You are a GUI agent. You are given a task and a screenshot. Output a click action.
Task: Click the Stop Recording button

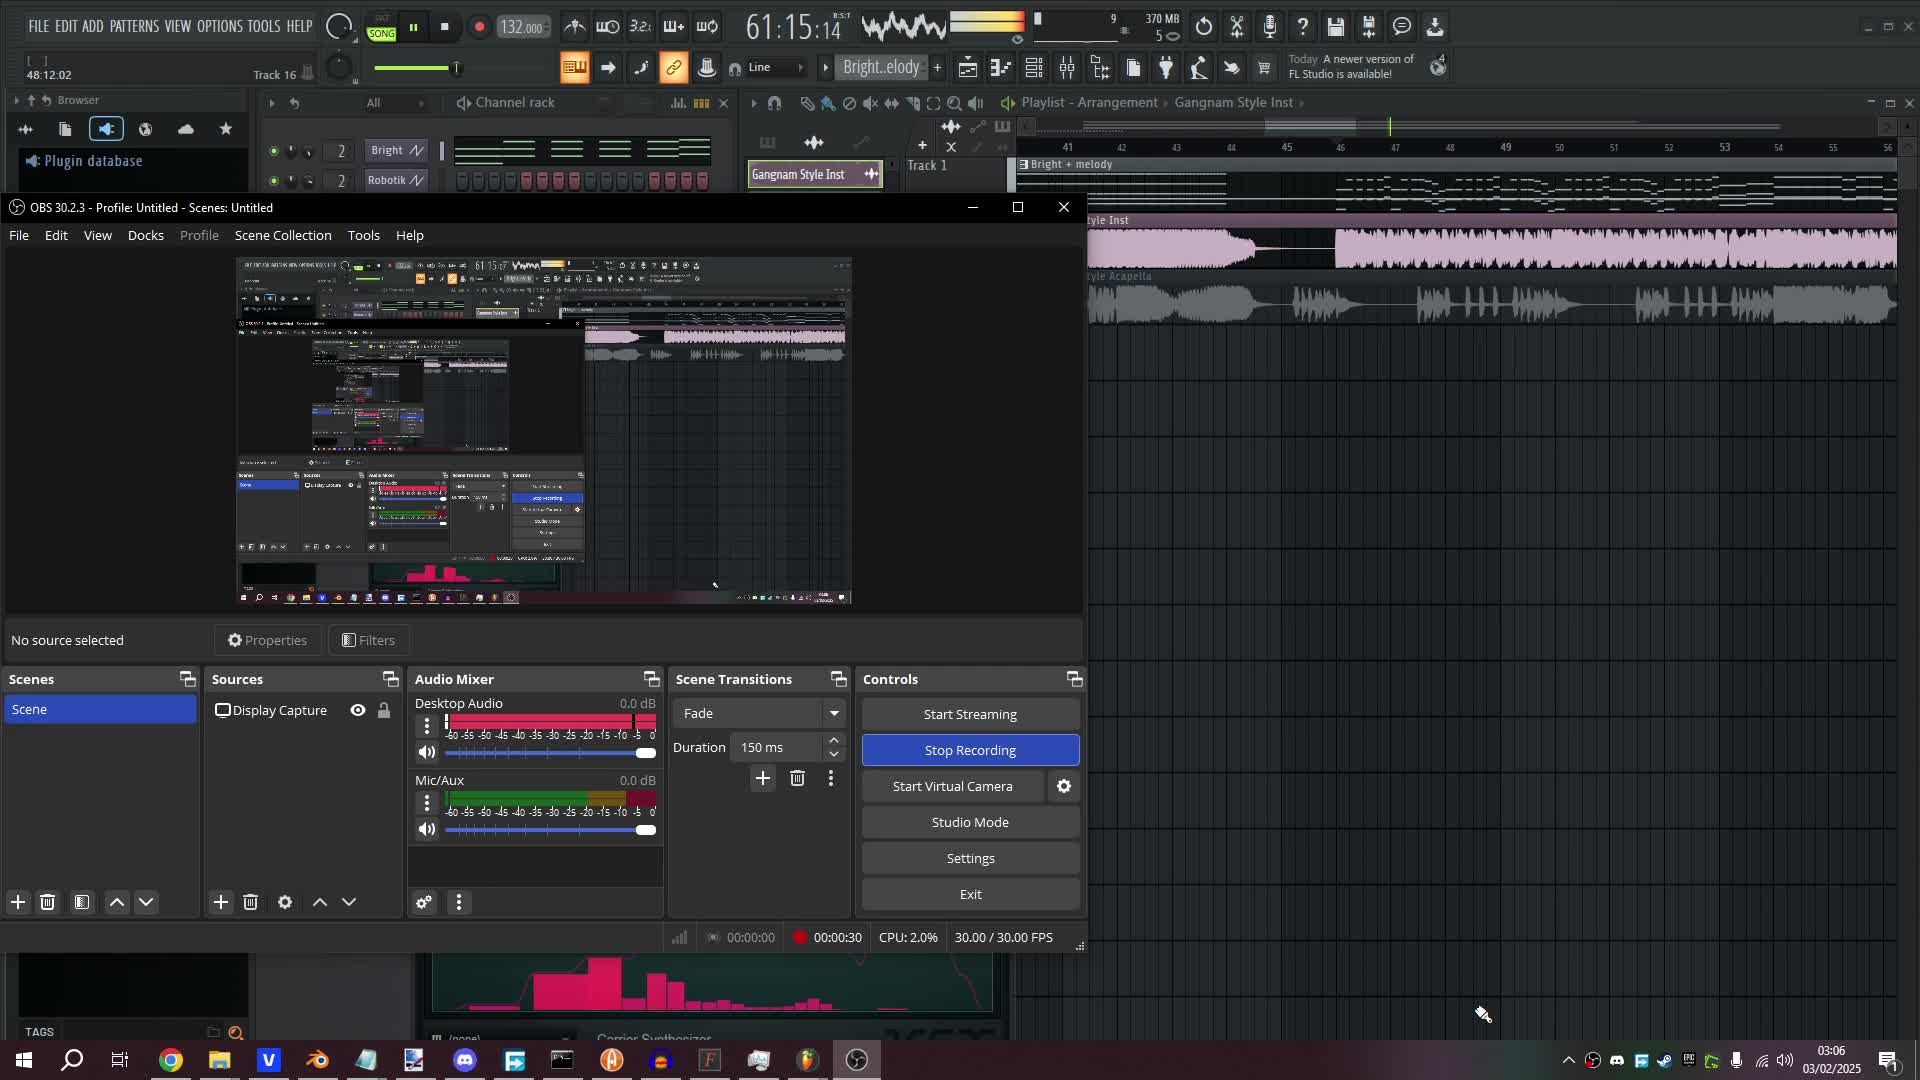[x=970, y=750]
